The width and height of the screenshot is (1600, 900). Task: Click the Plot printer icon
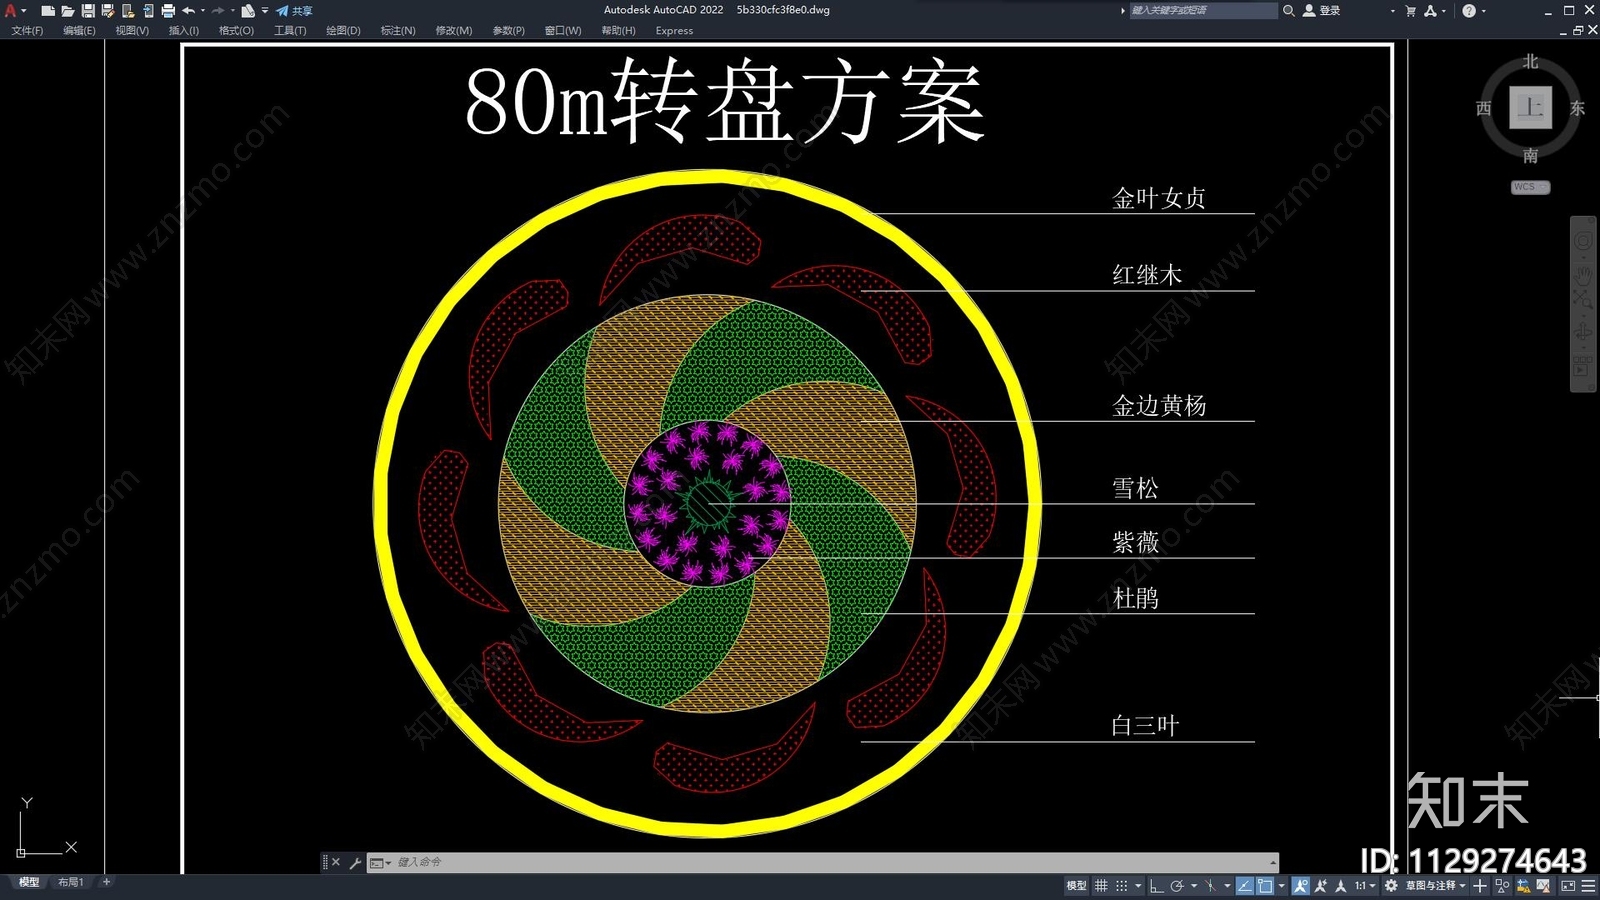click(x=168, y=11)
